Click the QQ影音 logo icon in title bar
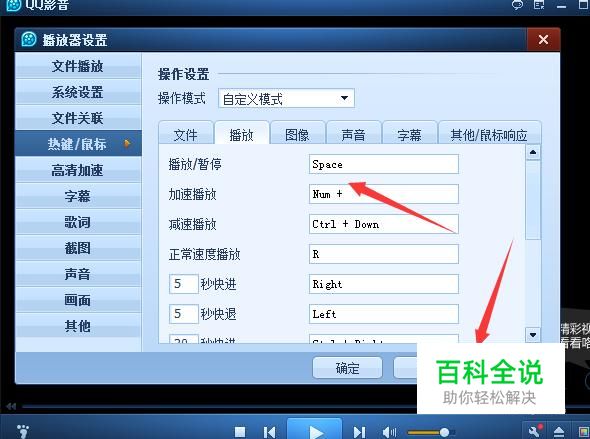 click(14, 5)
